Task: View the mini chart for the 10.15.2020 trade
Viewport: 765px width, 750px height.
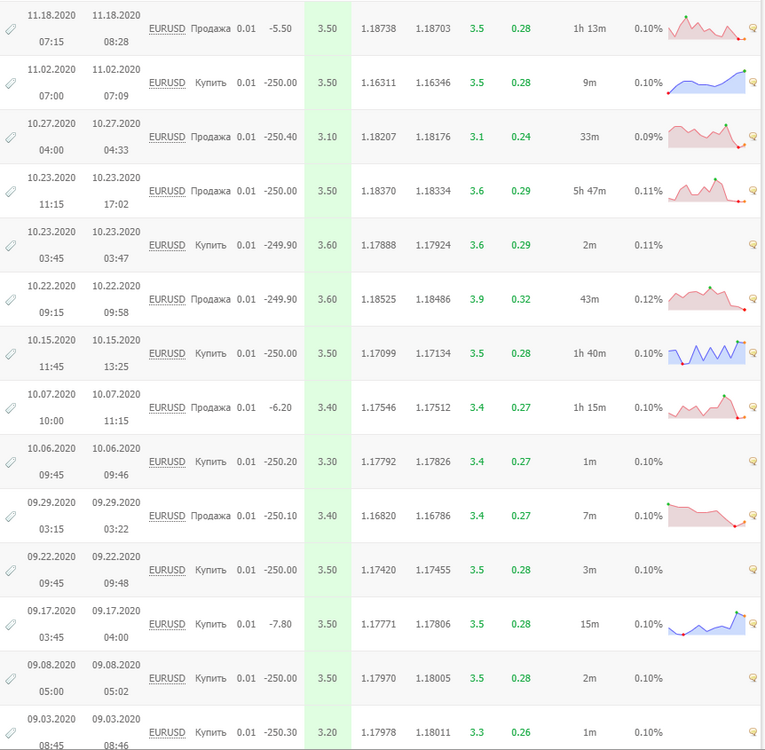Action: [706, 353]
